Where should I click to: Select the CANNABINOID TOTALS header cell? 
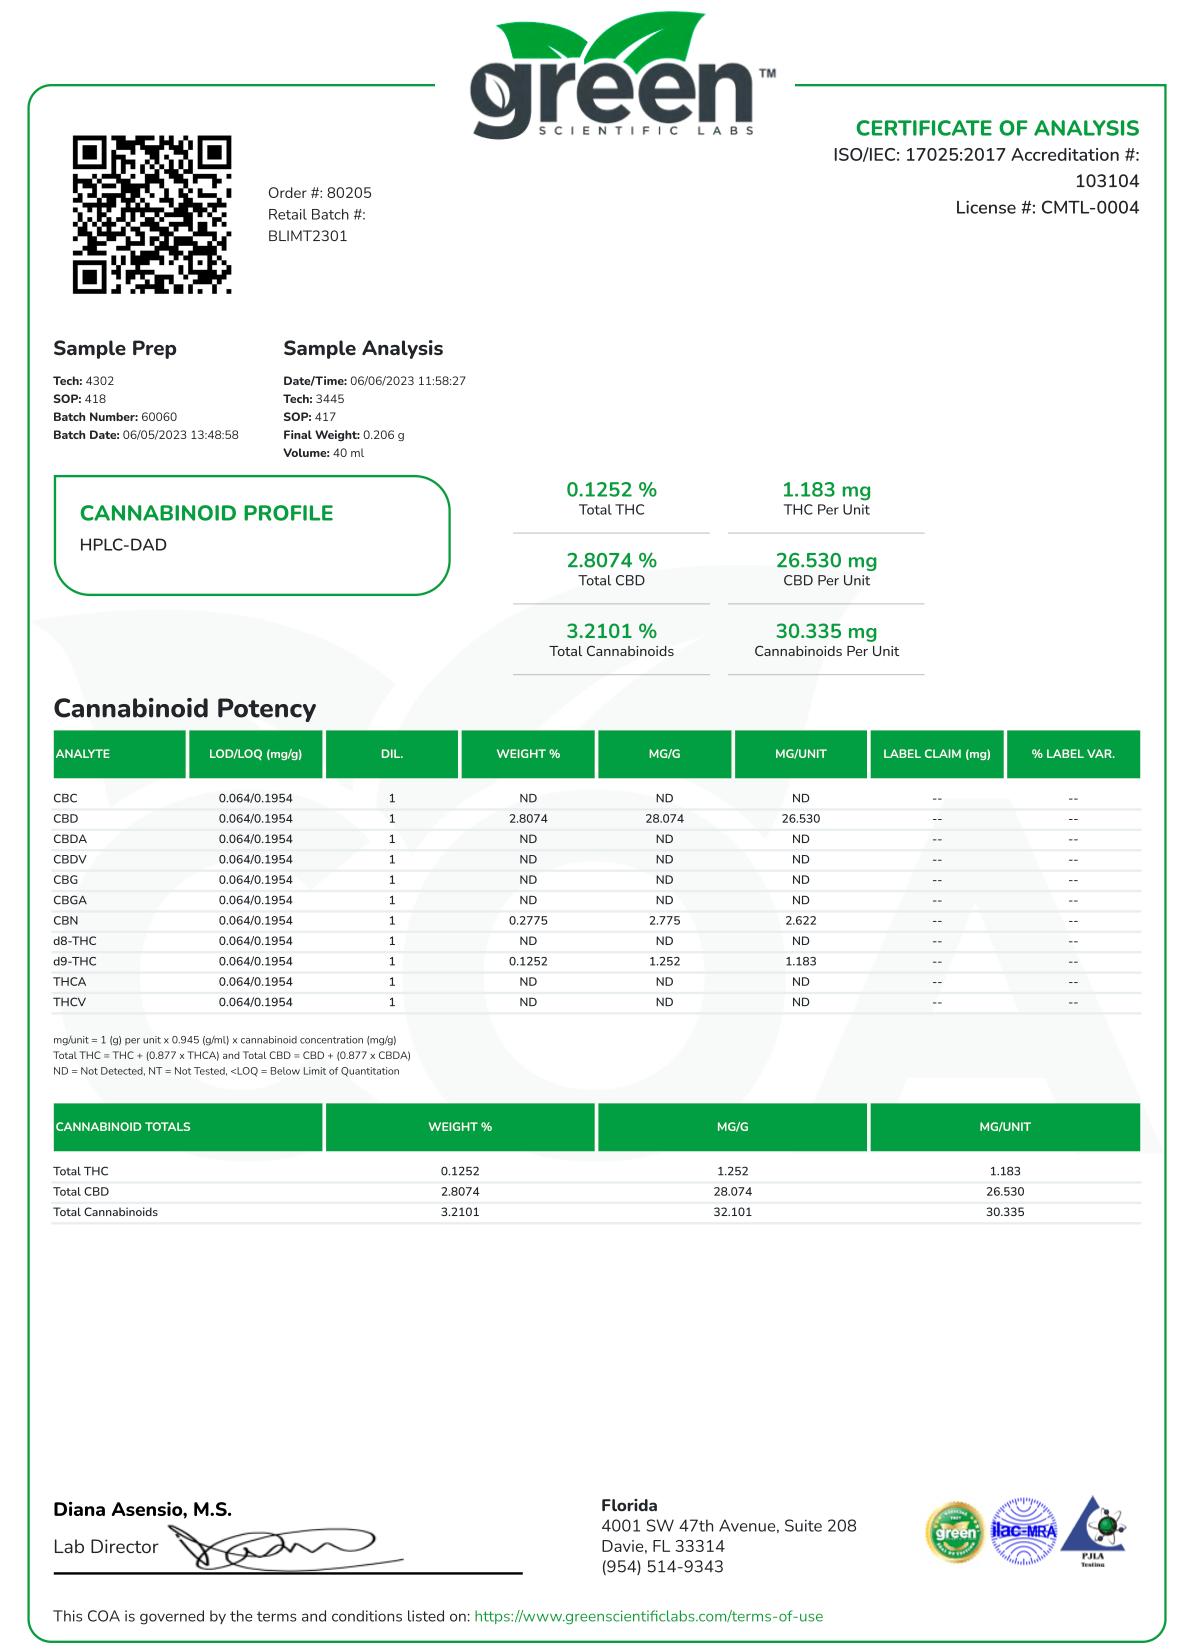pyautogui.click(x=187, y=1127)
